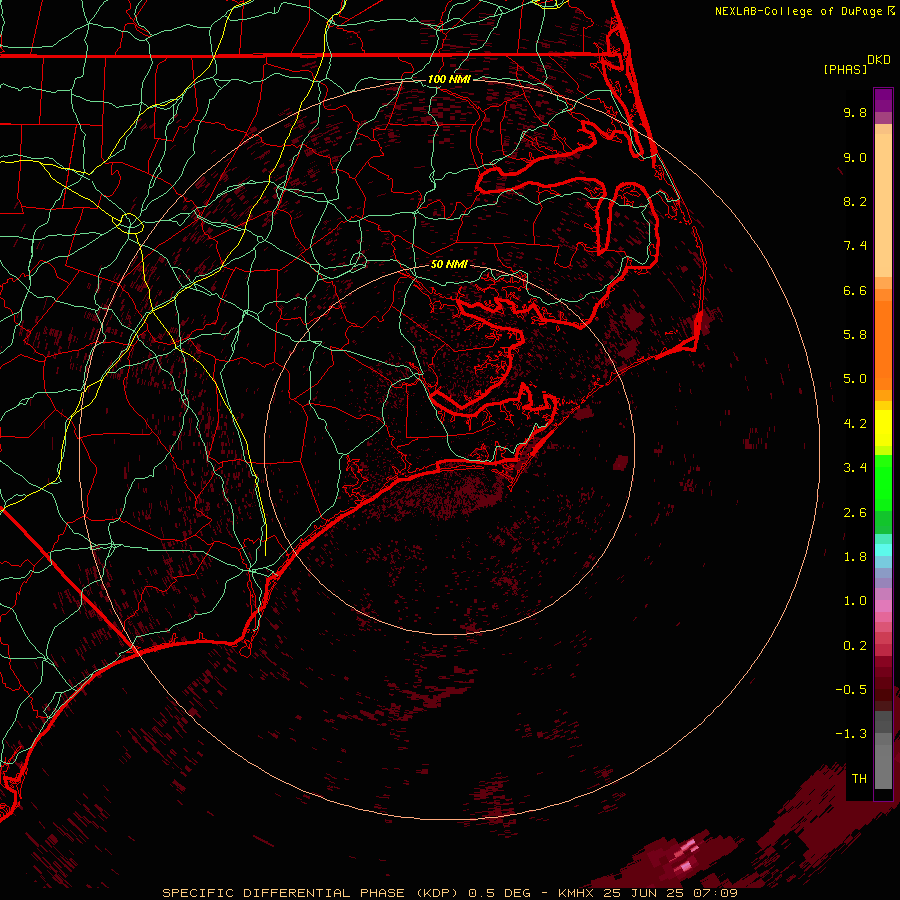The width and height of the screenshot is (900, 900).
Task: Click the 6.6 scale value
Action: (x=855, y=290)
